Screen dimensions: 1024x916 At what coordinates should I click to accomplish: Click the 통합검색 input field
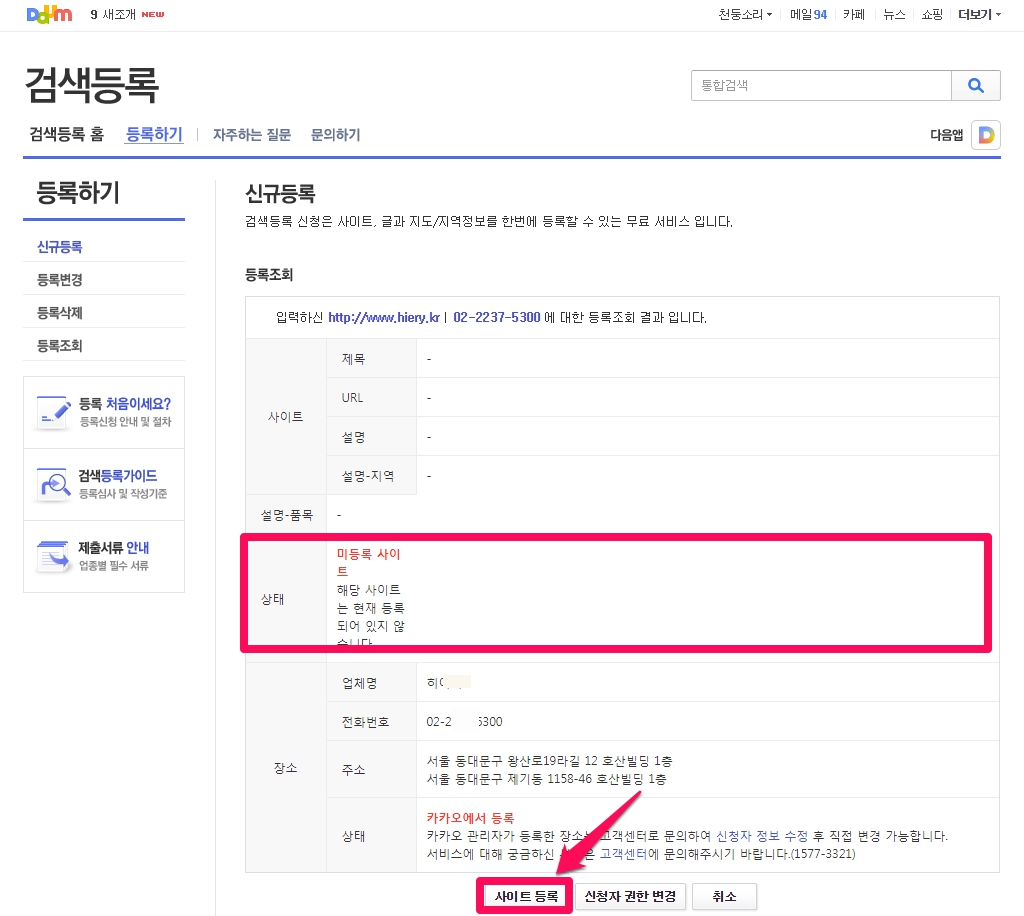tap(820, 85)
